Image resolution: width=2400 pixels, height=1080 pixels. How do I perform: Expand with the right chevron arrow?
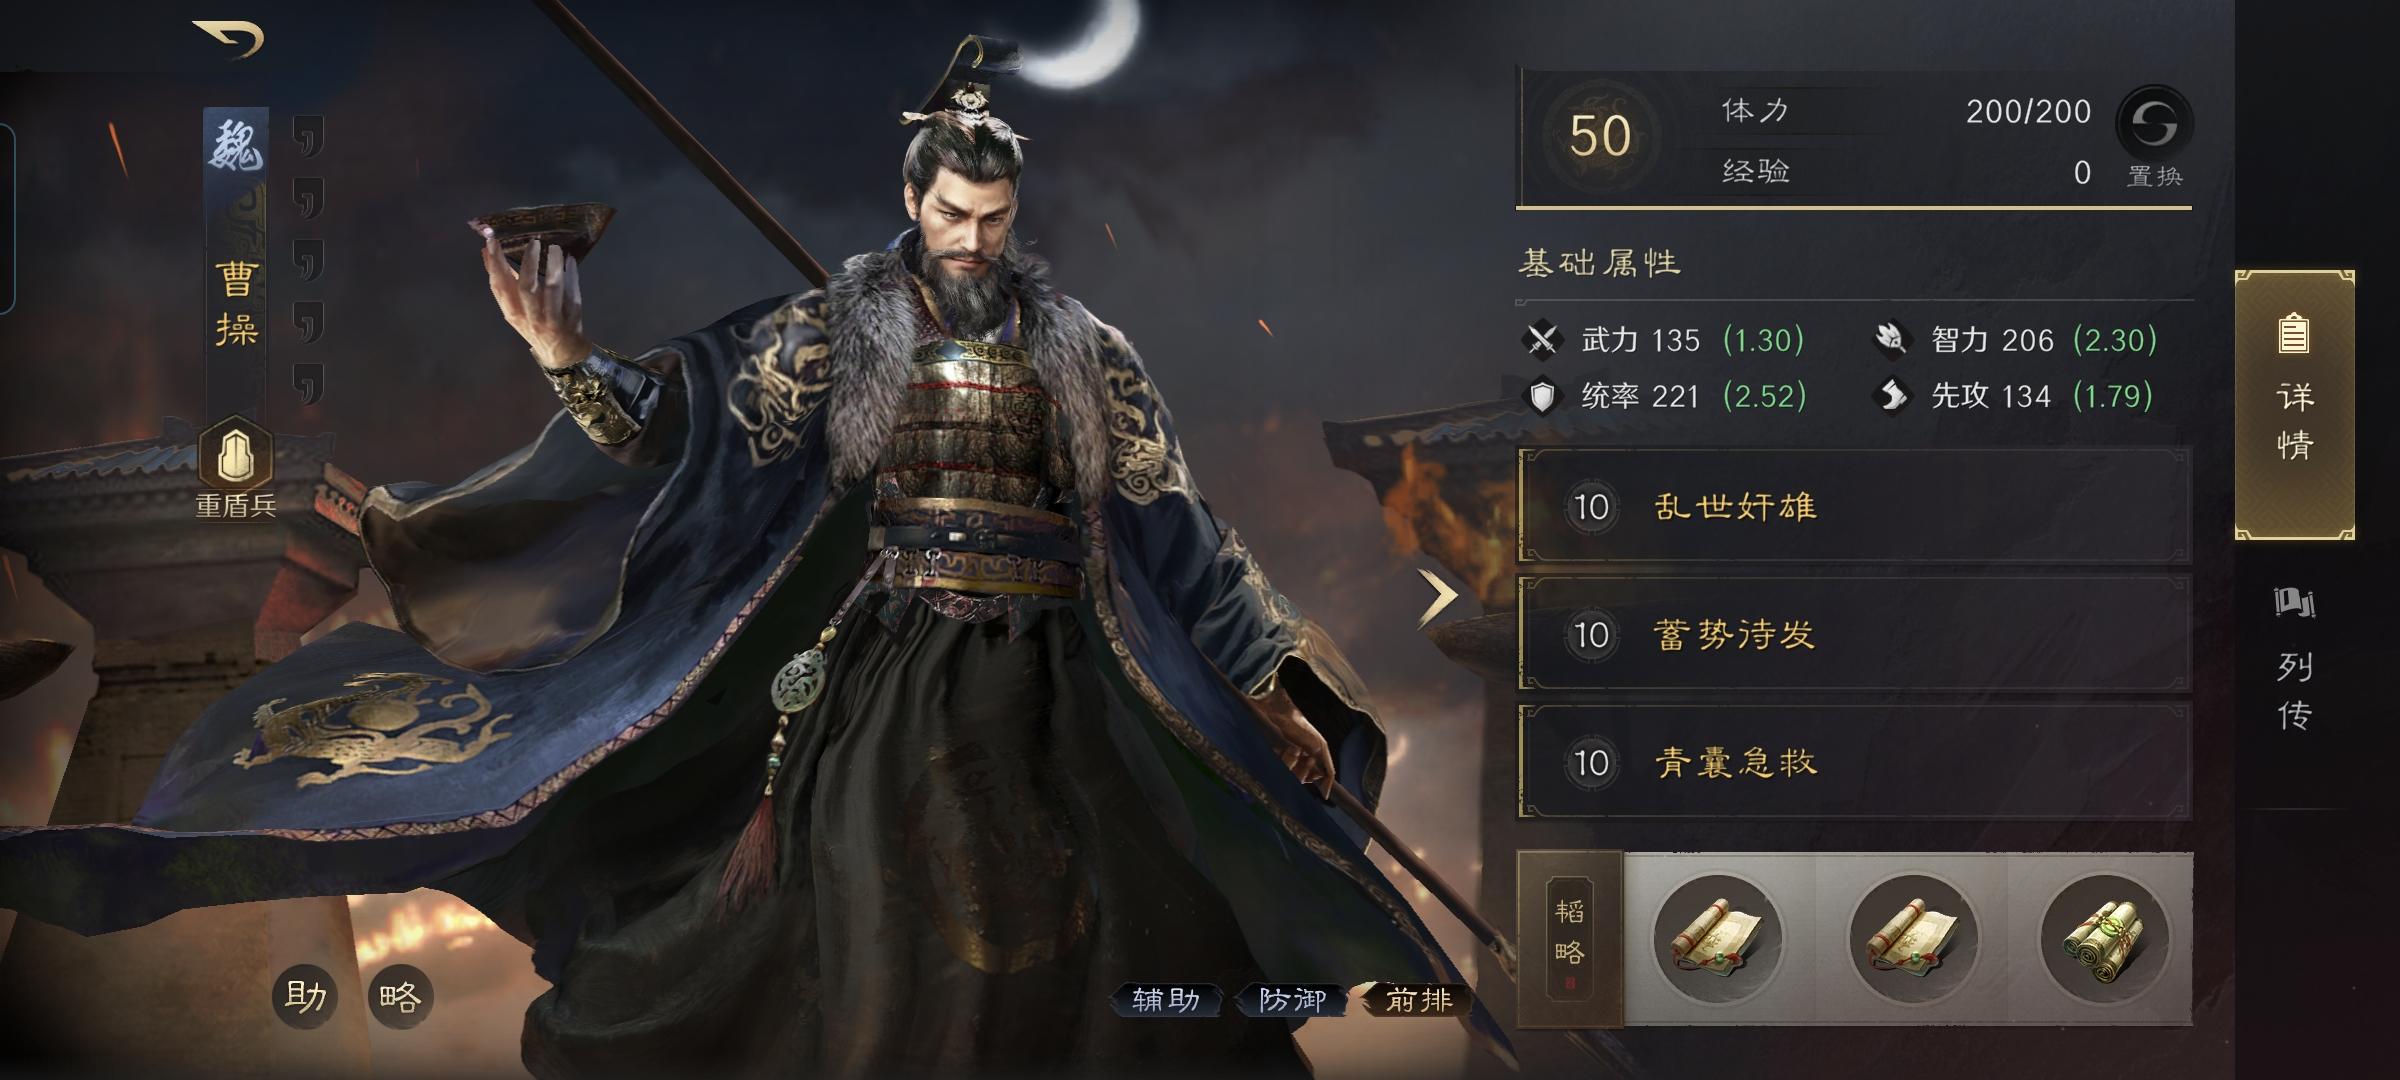pos(1438,596)
